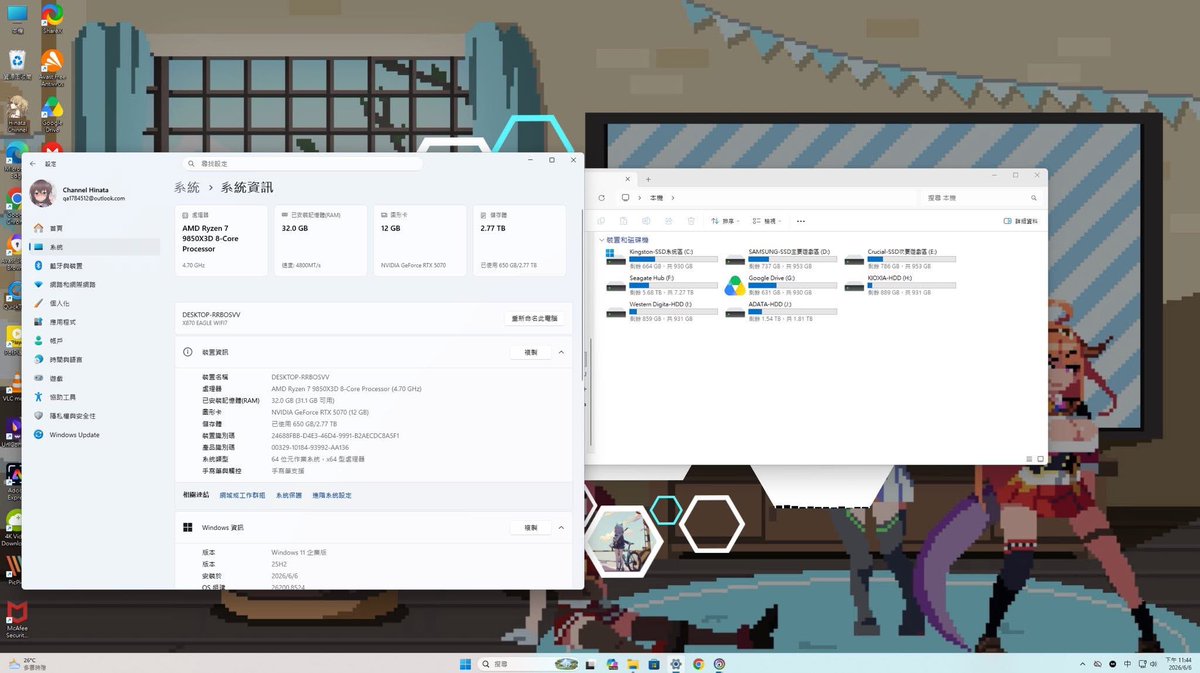The width and height of the screenshot is (1200, 673).
Task: Open 隱私權與安全性 settings
Action: [93, 416]
